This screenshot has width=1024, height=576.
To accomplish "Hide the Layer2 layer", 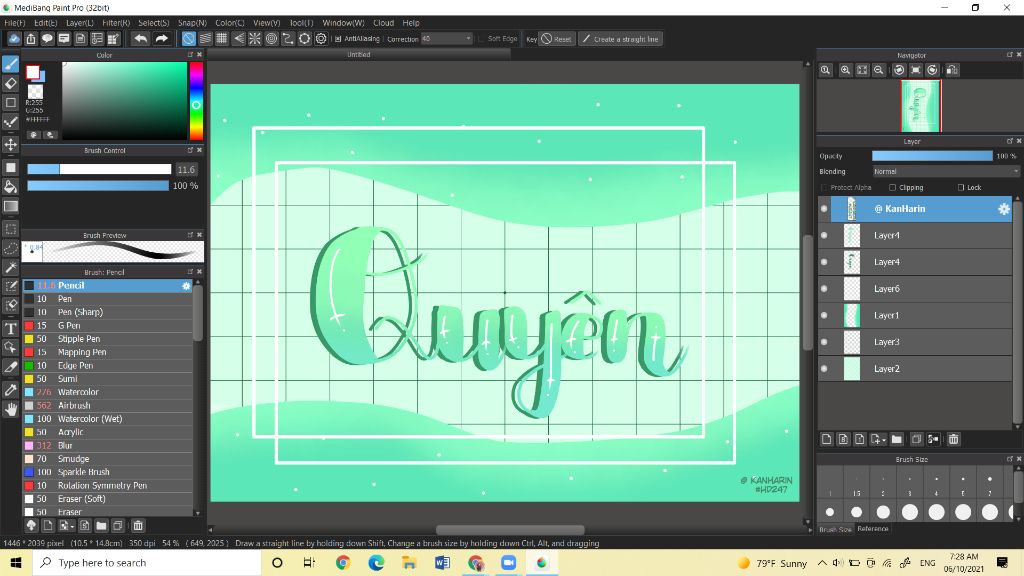I will click(824, 369).
